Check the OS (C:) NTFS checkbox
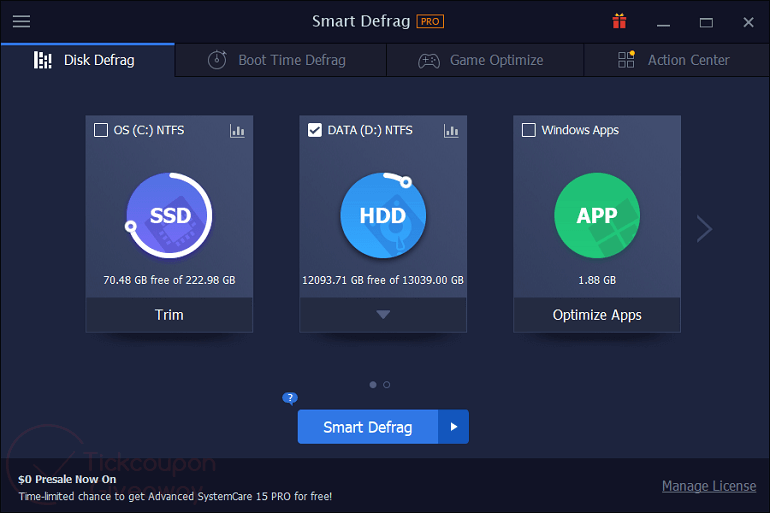The height and width of the screenshot is (513, 770). click(101, 130)
